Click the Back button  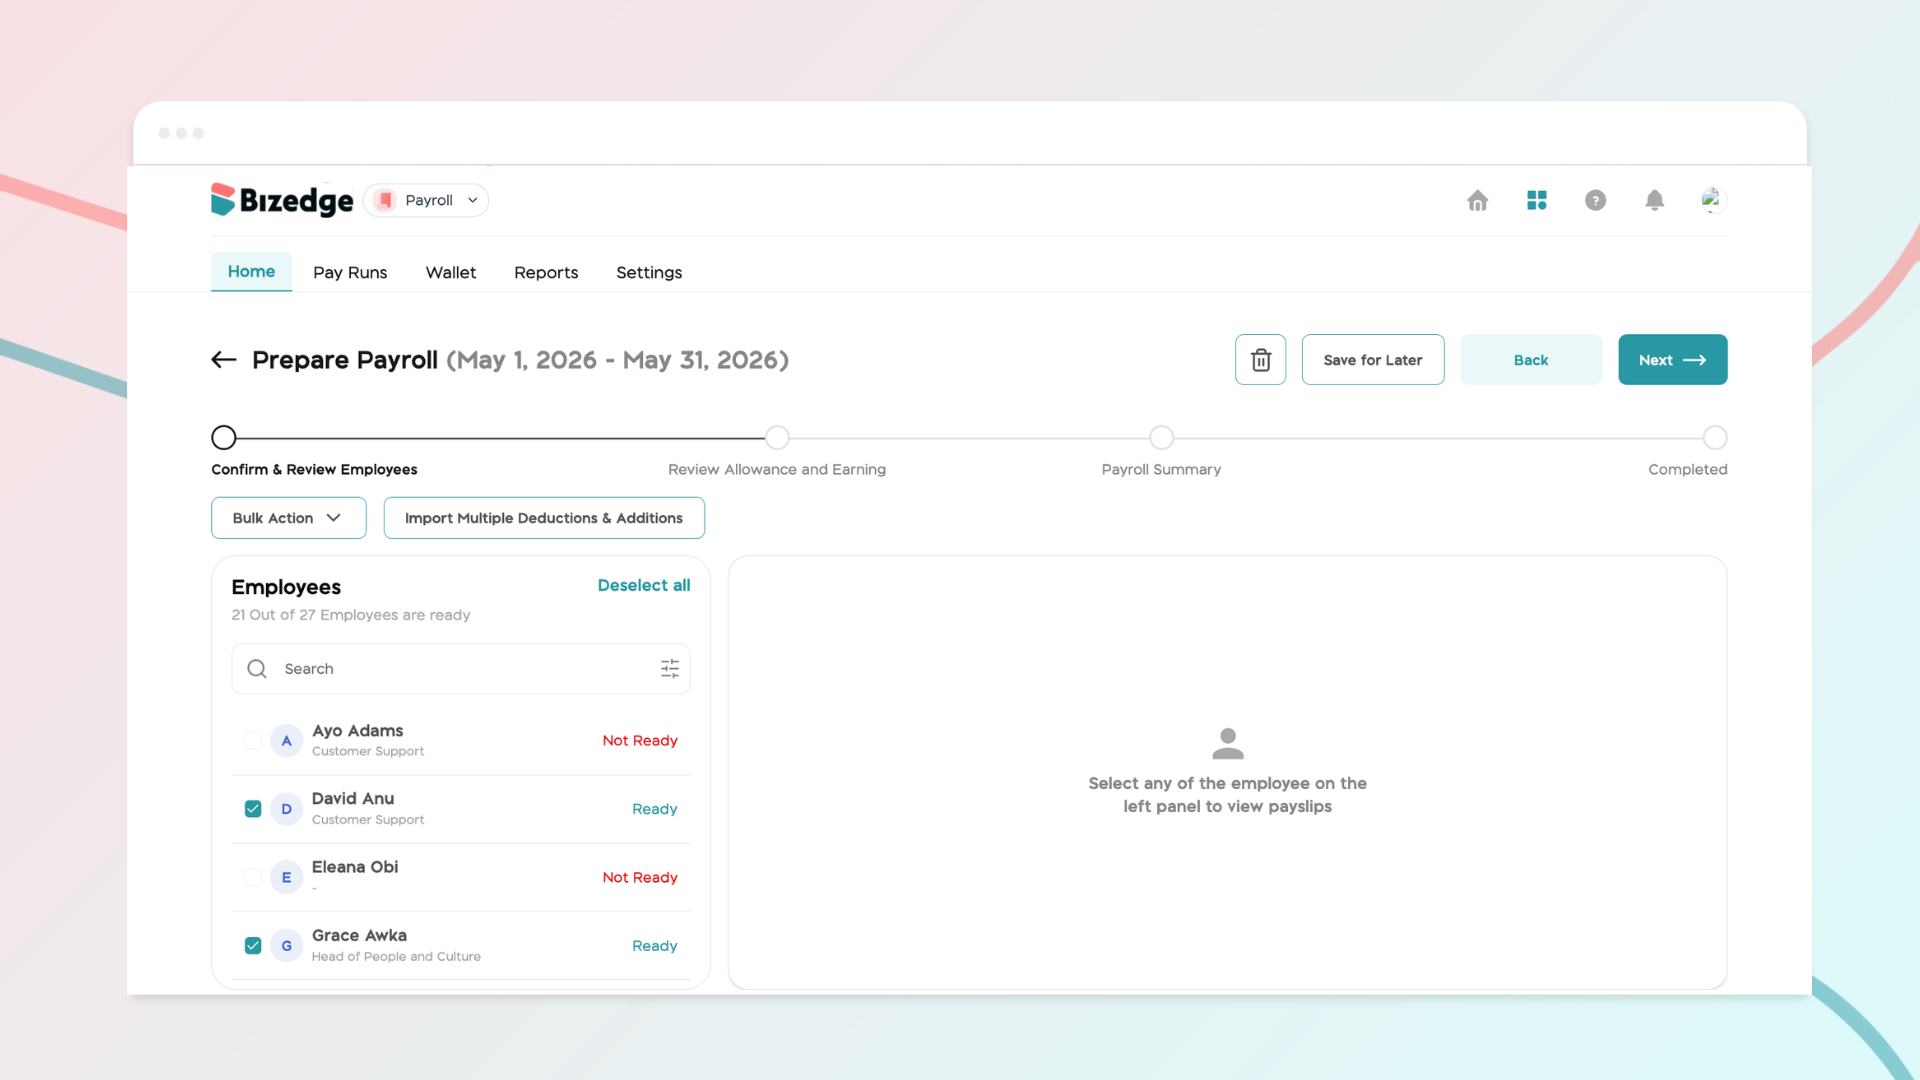[1531, 360]
